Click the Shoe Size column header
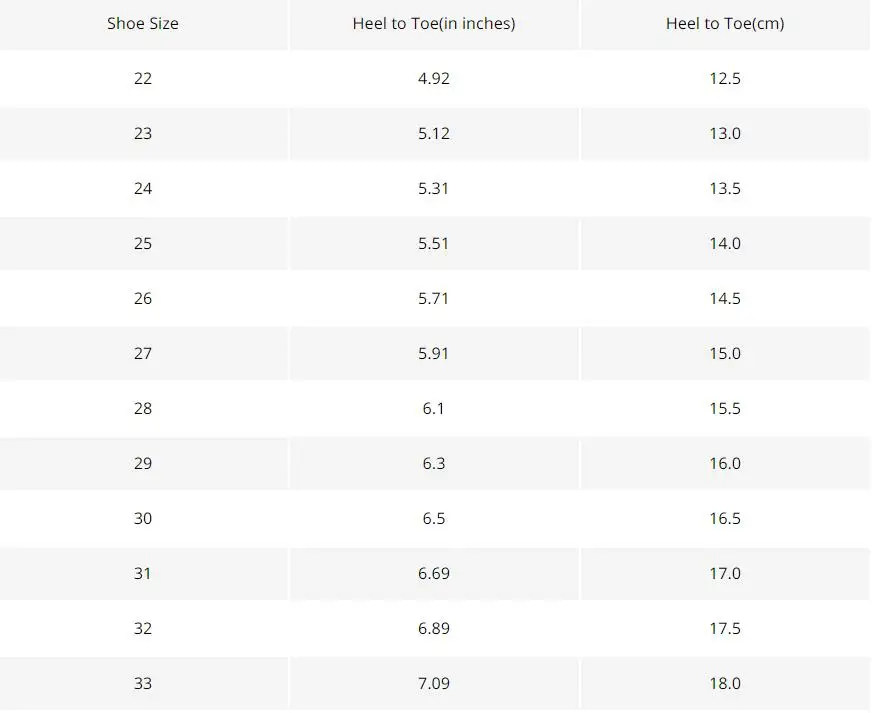Image resolution: width=872 pixels, height=713 pixels. (x=143, y=23)
